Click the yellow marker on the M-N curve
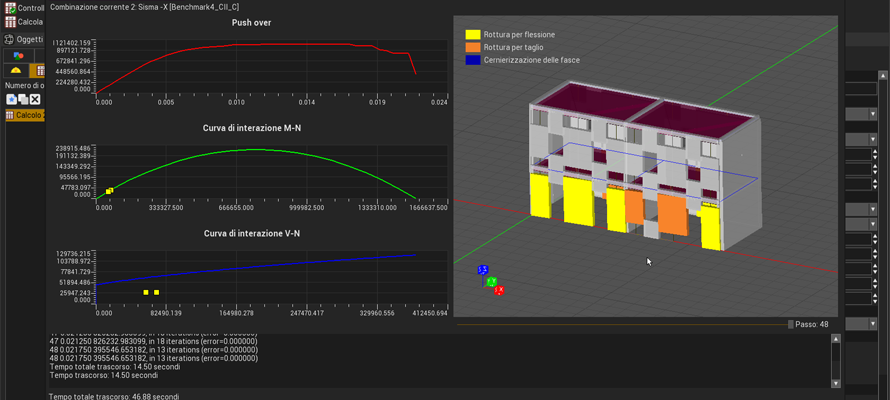The height and width of the screenshot is (400, 890). coord(110,191)
